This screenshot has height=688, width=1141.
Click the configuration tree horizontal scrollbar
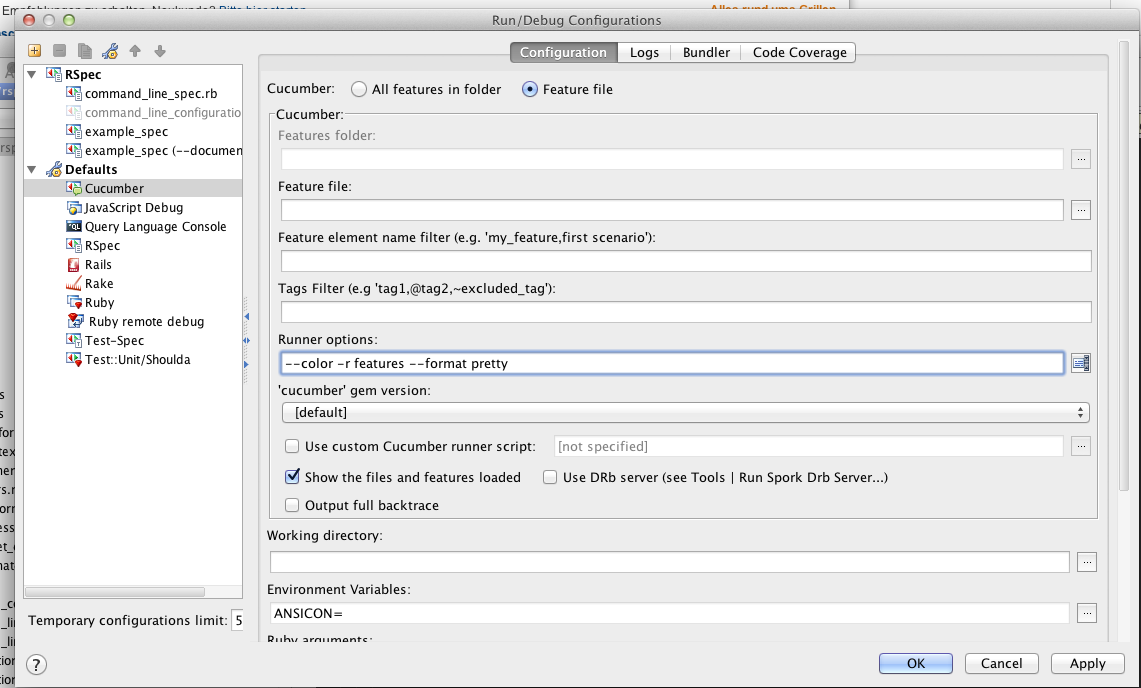point(115,592)
